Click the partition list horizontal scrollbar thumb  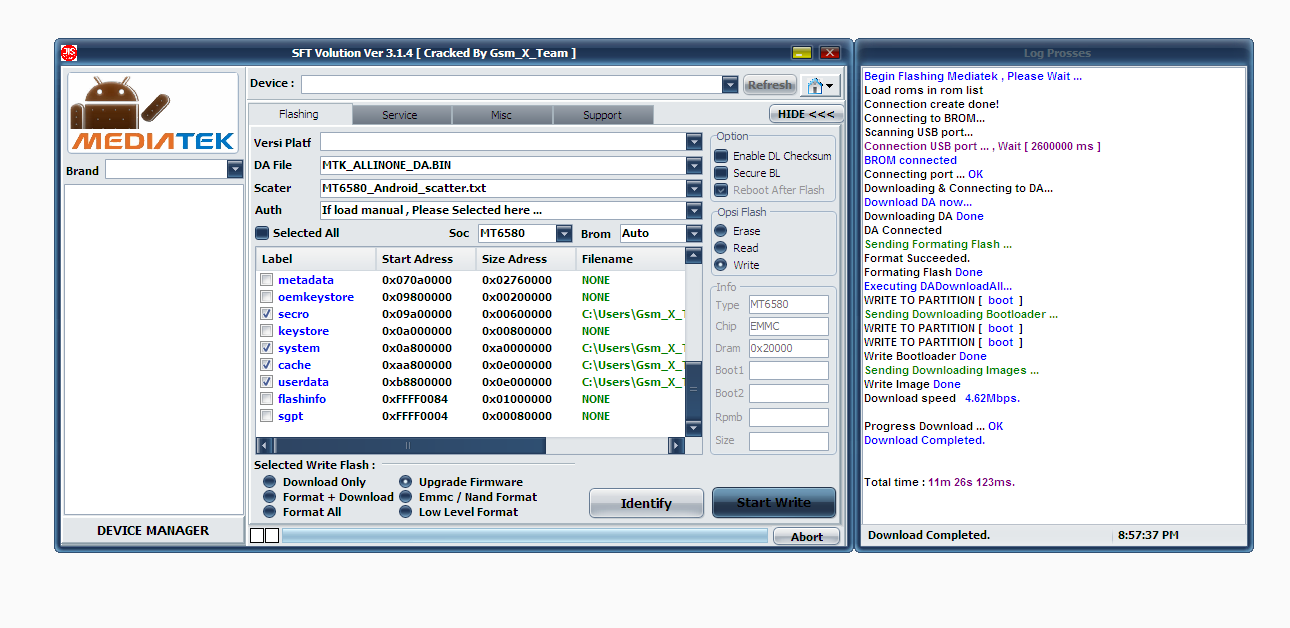tap(410, 445)
